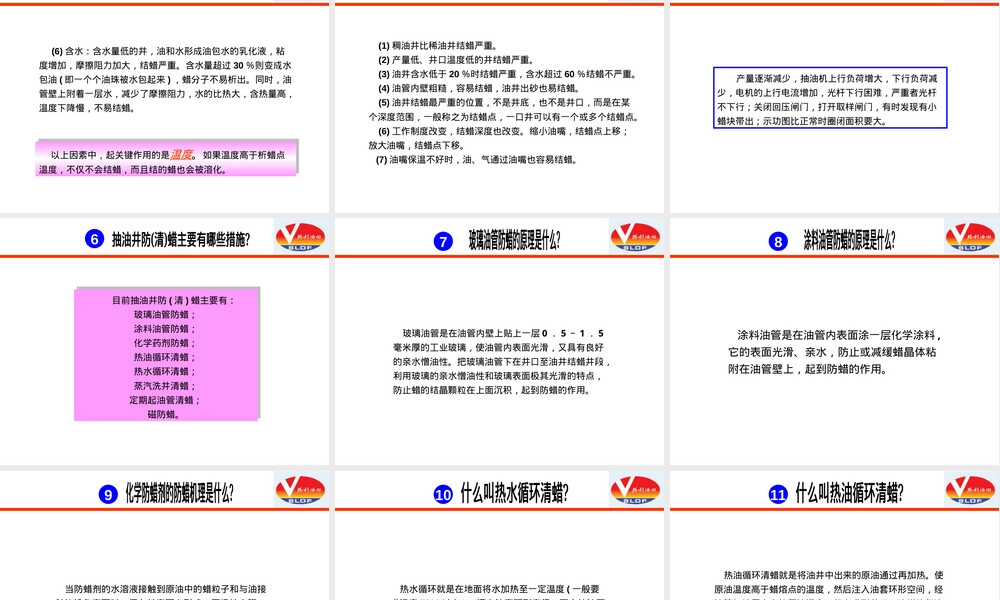The height and width of the screenshot is (600, 1000).
Task: Open slide 11 about hot oil circulation
Action: (834, 536)
